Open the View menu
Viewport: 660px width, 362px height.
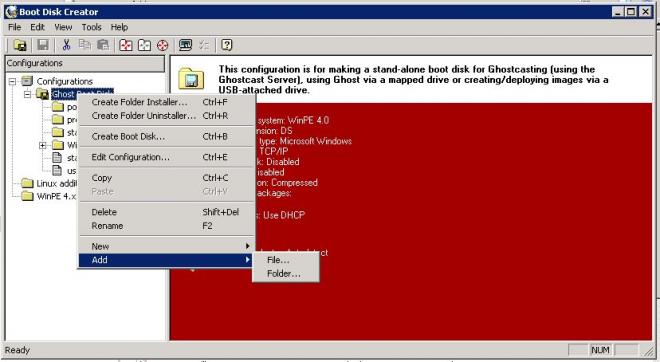tap(63, 27)
